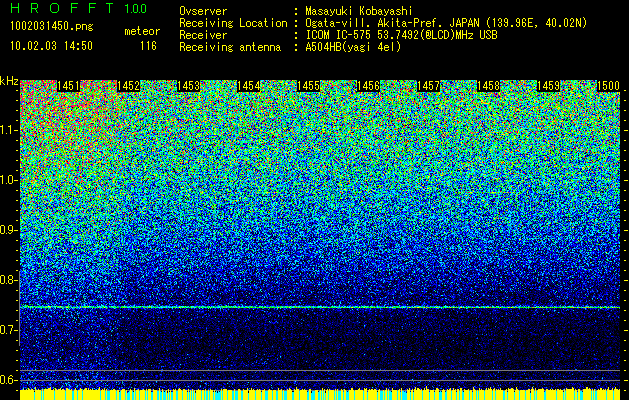Click the ICOM IC-575 receiver details
This screenshot has height=400, width=629.
tap(402, 35)
